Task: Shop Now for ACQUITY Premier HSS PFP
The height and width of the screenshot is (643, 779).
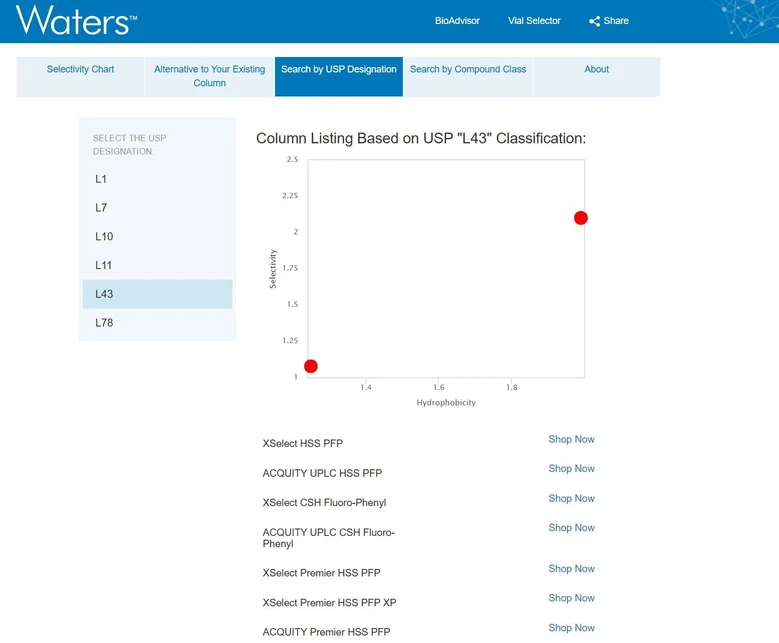Action: [x=571, y=628]
